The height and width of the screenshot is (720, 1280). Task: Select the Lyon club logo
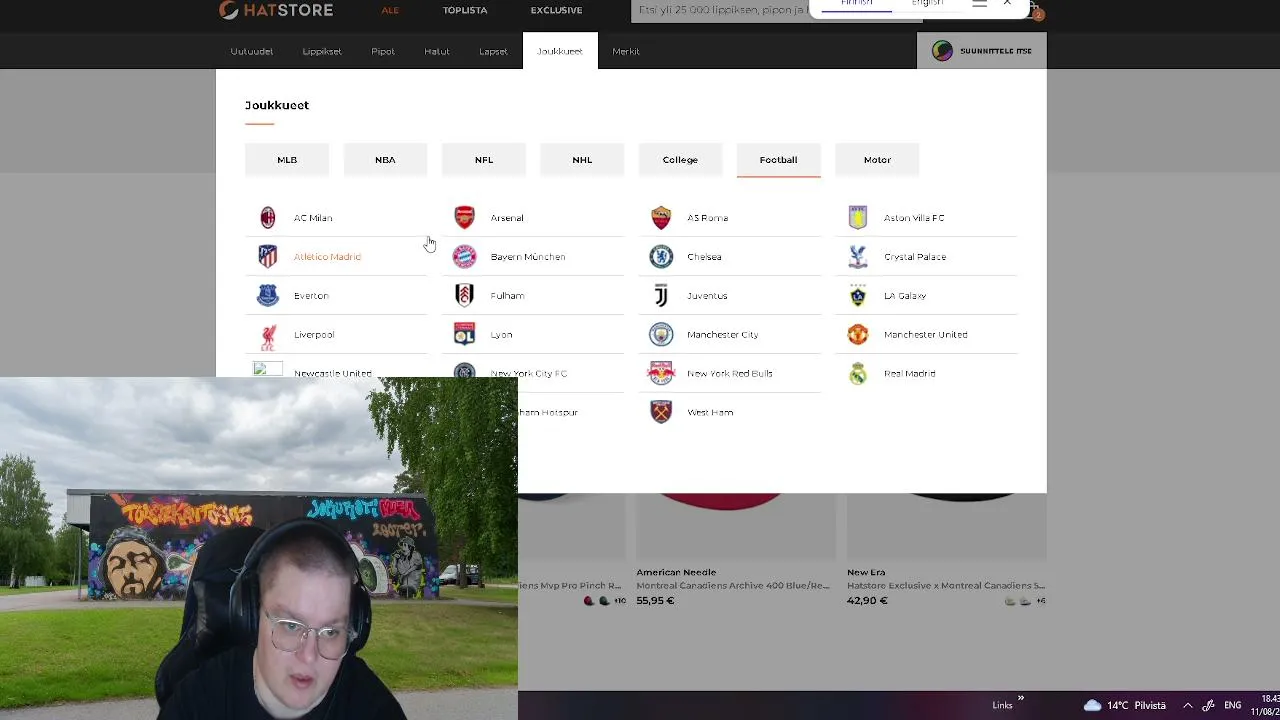464,335
